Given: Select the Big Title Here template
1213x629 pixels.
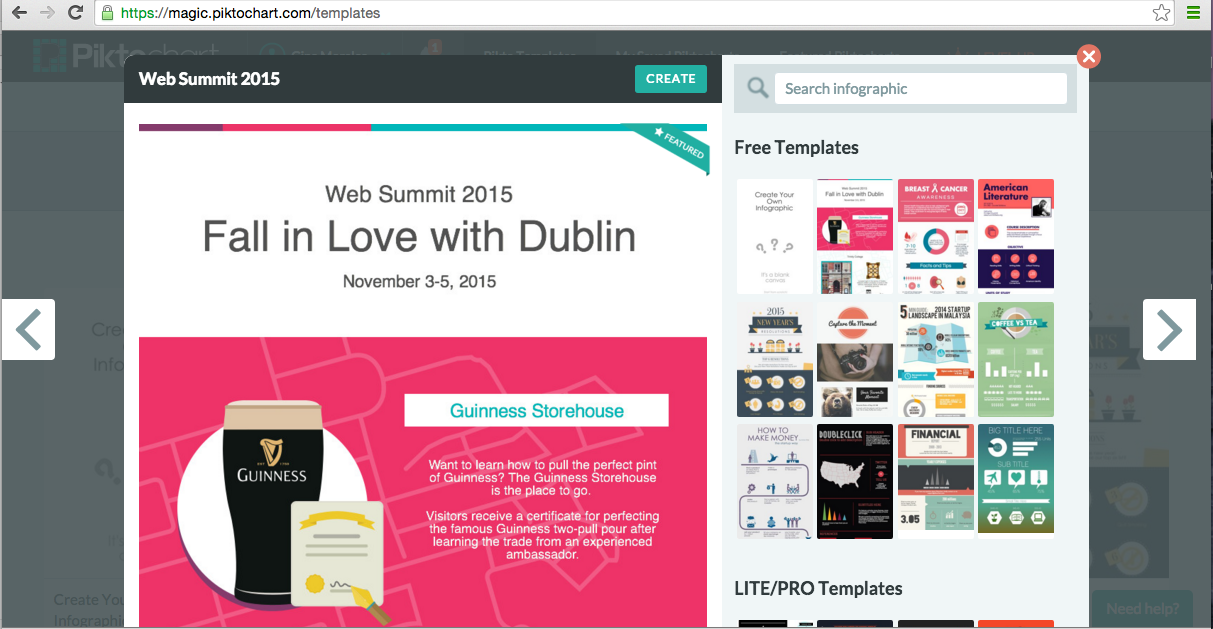Looking at the screenshot, I should 1016,478.
